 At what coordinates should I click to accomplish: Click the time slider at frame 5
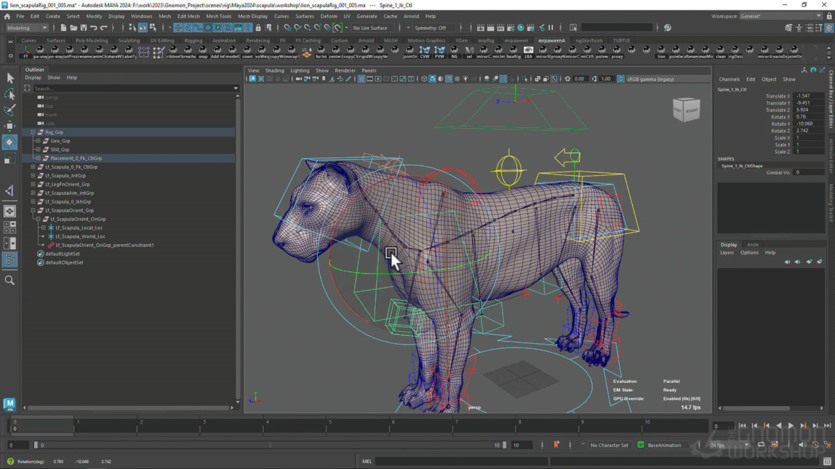point(330,425)
